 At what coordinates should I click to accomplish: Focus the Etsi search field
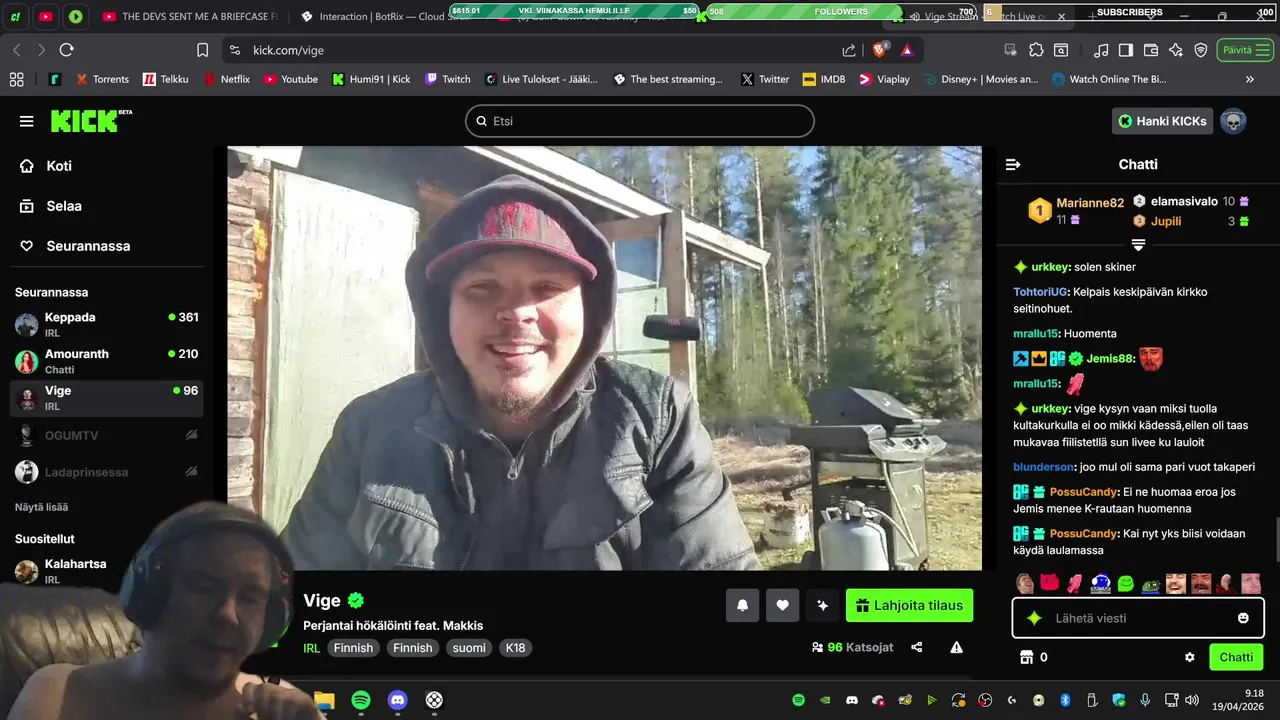pos(640,121)
